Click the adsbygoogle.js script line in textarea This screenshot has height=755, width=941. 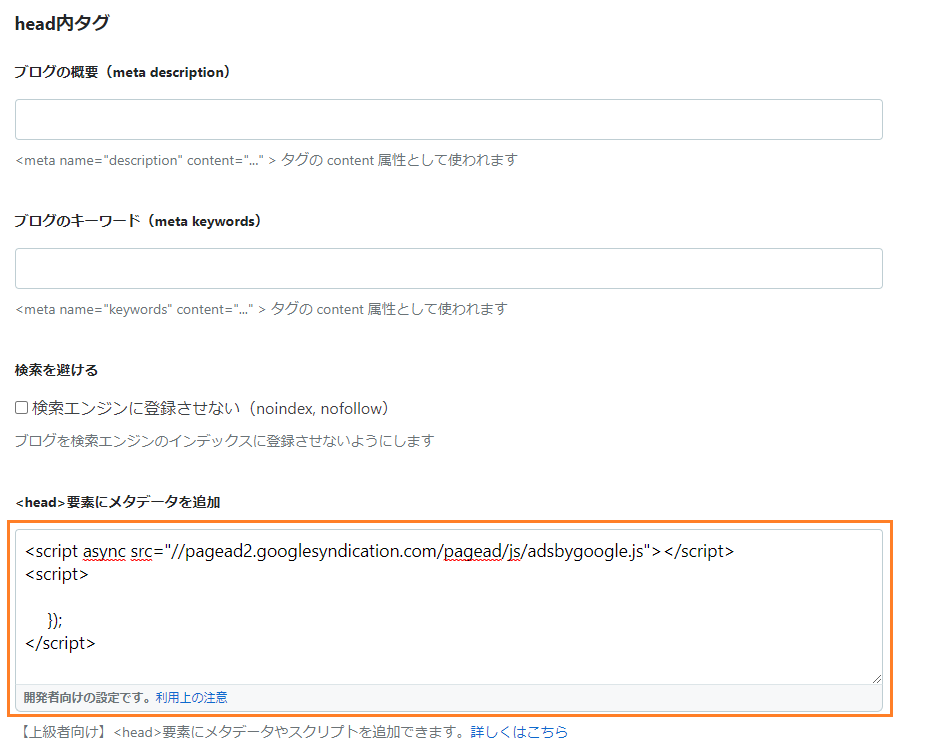coord(379,551)
